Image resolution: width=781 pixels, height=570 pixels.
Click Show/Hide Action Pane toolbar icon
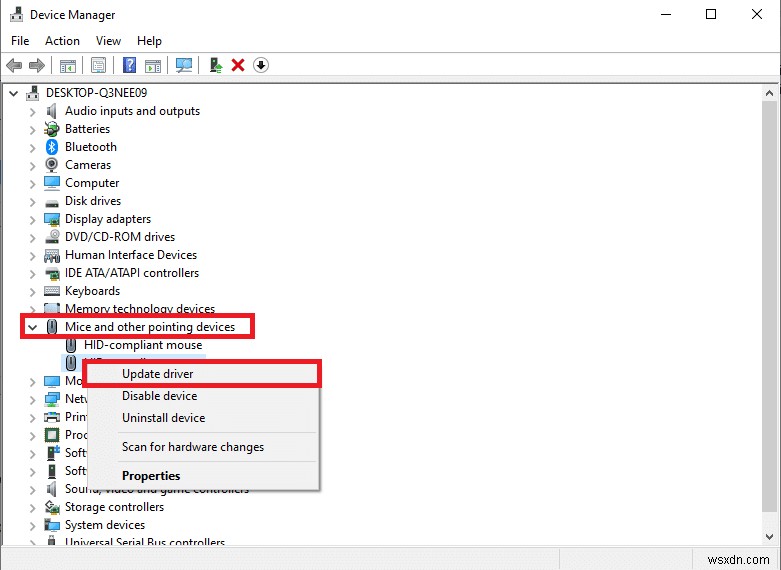153,65
